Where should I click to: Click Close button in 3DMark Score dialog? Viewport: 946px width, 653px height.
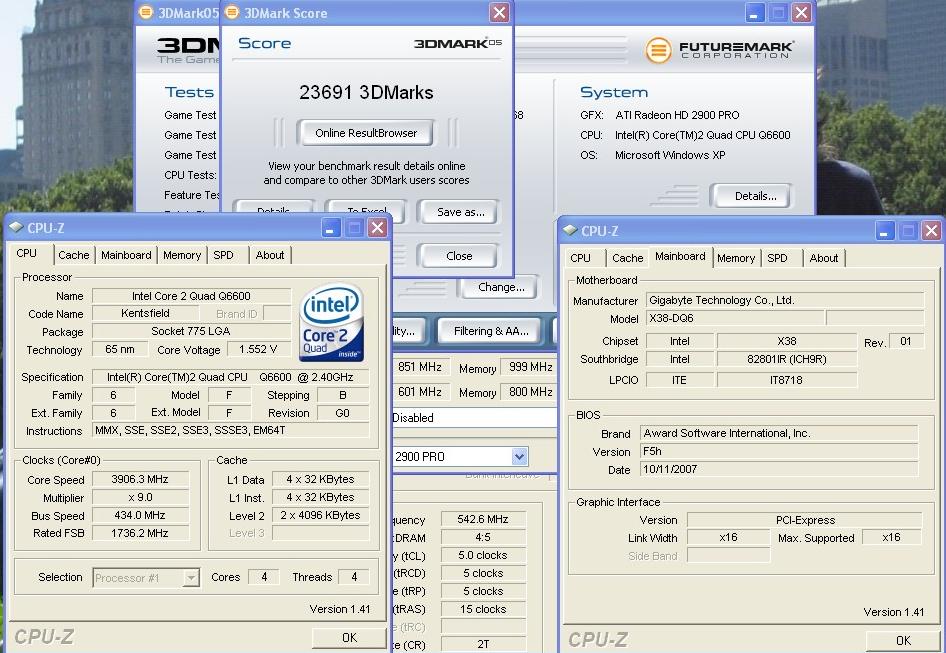coord(459,256)
